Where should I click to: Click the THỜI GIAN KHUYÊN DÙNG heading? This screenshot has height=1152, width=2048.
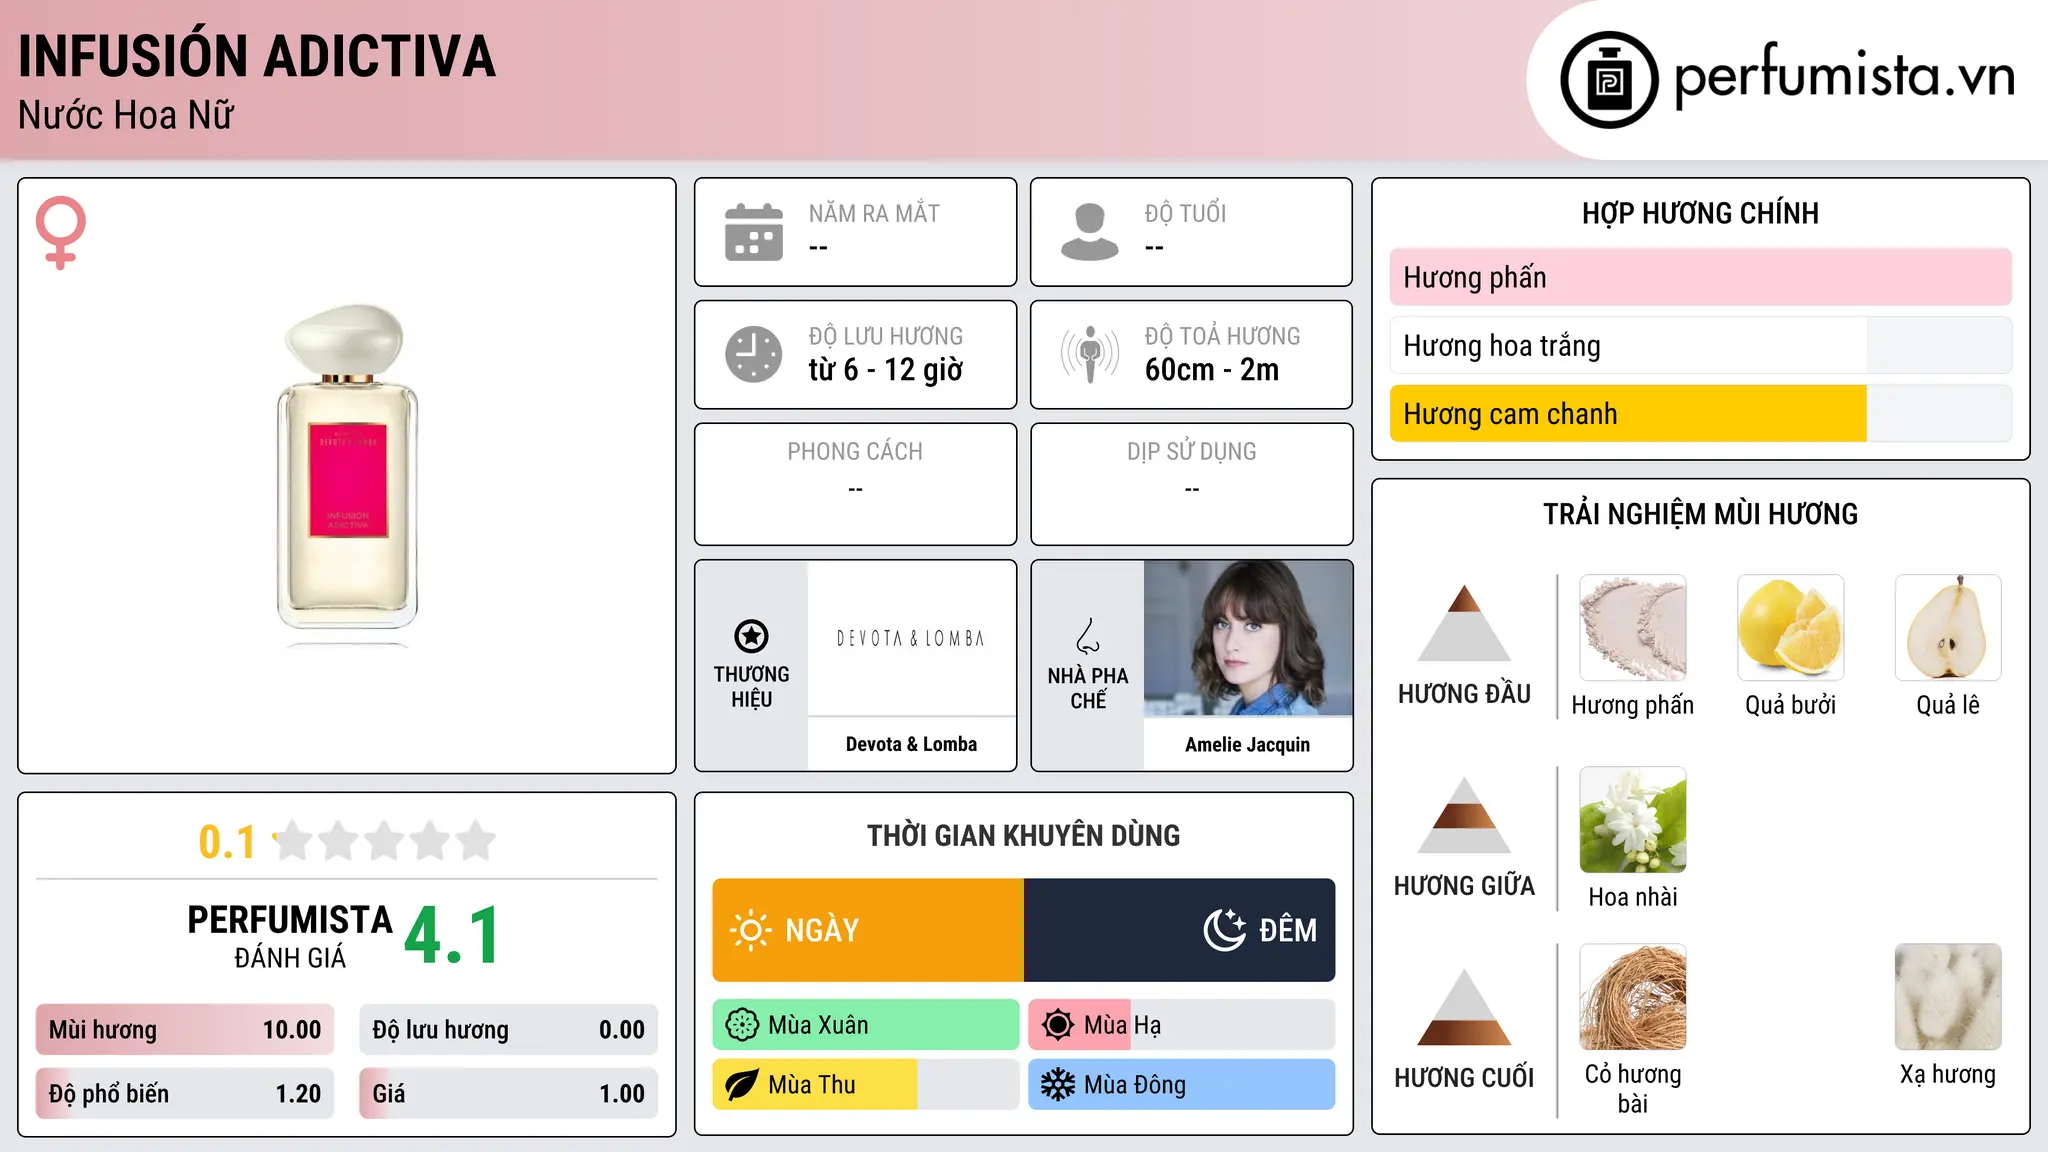tap(1024, 835)
